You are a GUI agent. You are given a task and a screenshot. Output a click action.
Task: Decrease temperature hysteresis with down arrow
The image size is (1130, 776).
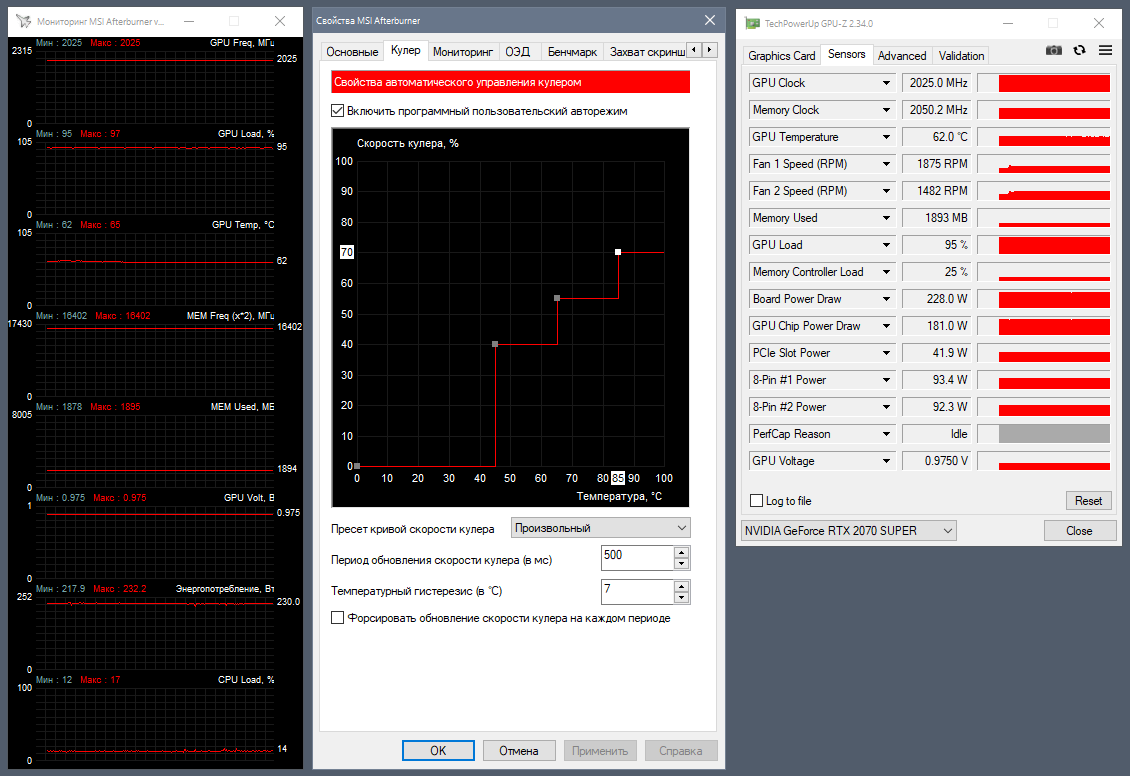682,598
